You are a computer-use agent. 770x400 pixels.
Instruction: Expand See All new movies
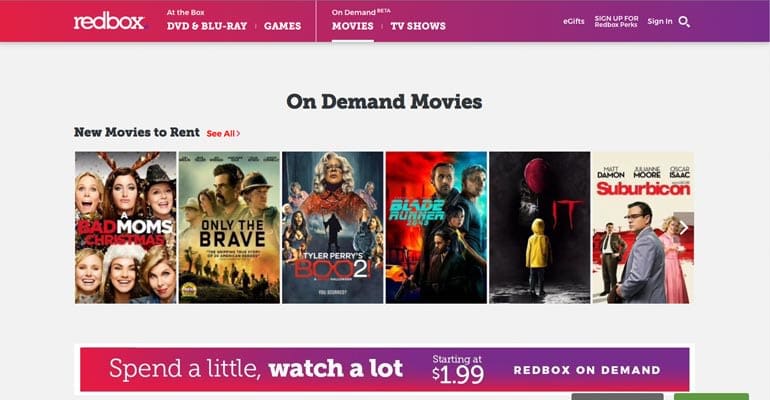223,133
